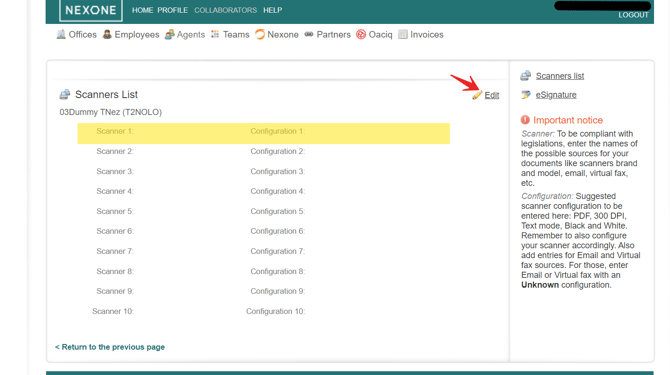The height and width of the screenshot is (375, 670).
Task: Select the 'Scanner 2:' label
Action: click(115, 151)
